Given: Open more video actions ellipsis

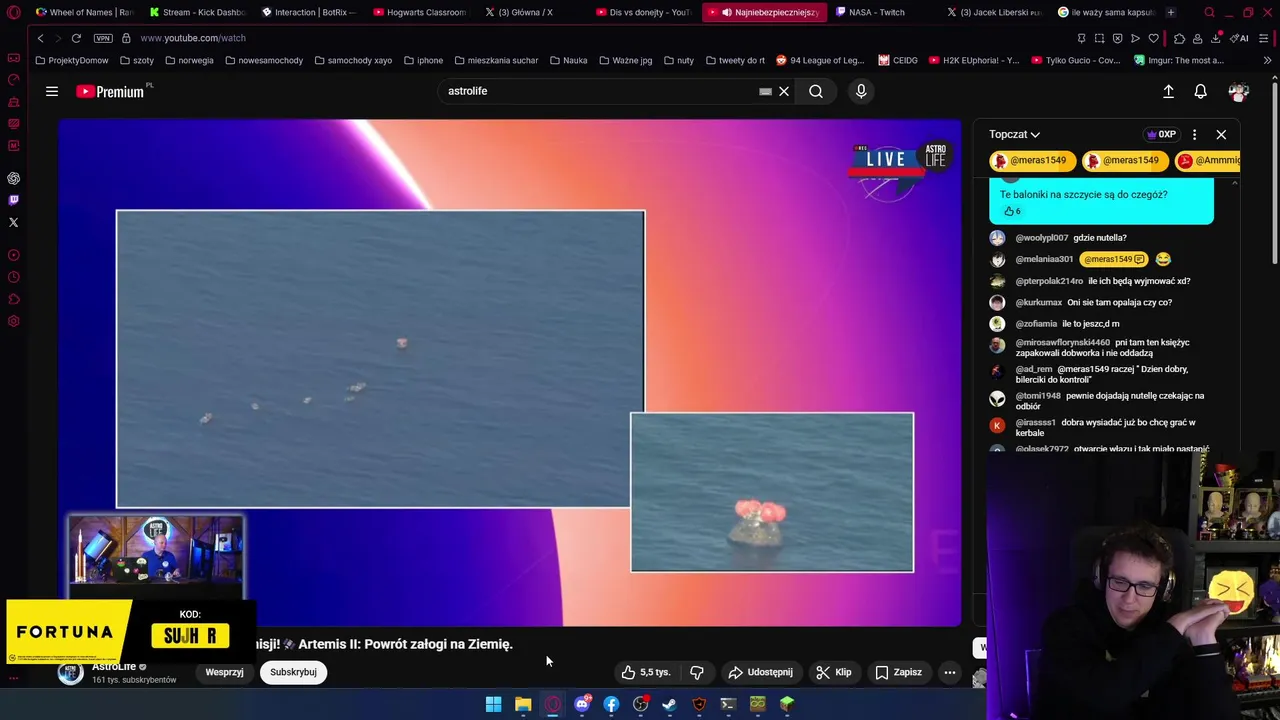Looking at the screenshot, I should [950, 672].
